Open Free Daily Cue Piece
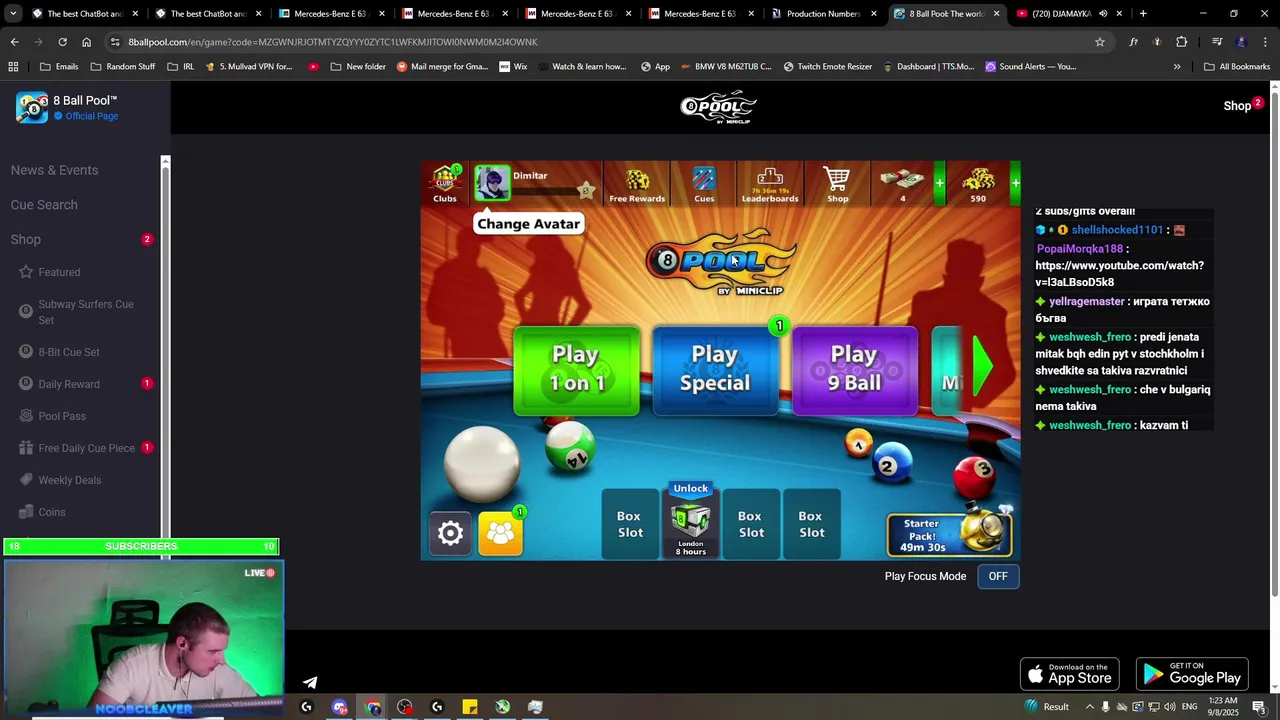The image size is (1280, 720). pos(86,448)
